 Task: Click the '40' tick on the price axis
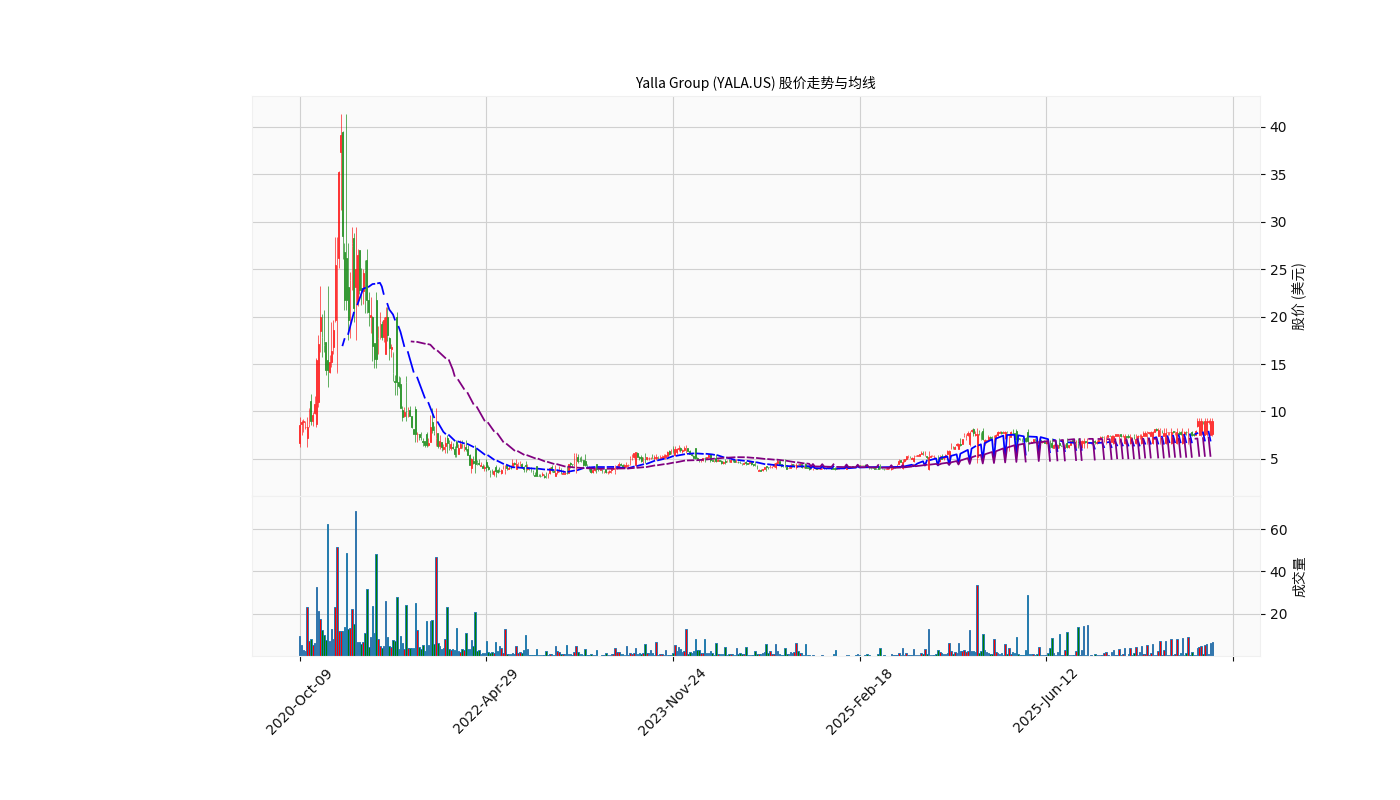(1278, 128)
